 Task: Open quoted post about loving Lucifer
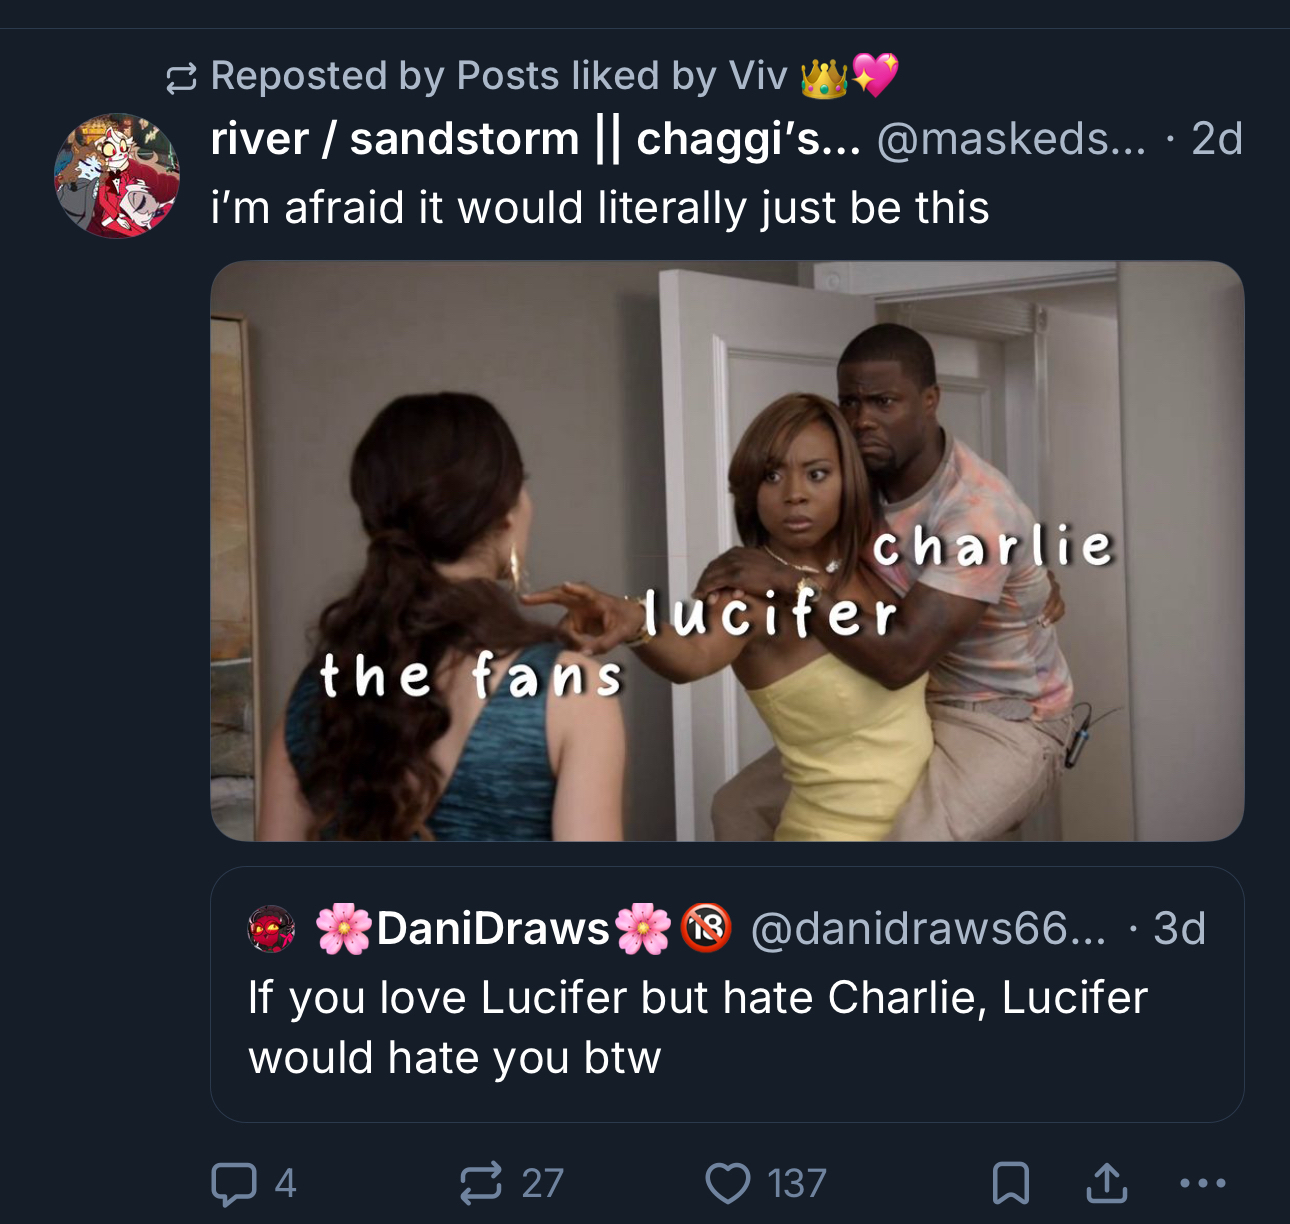coord(700,1028)
